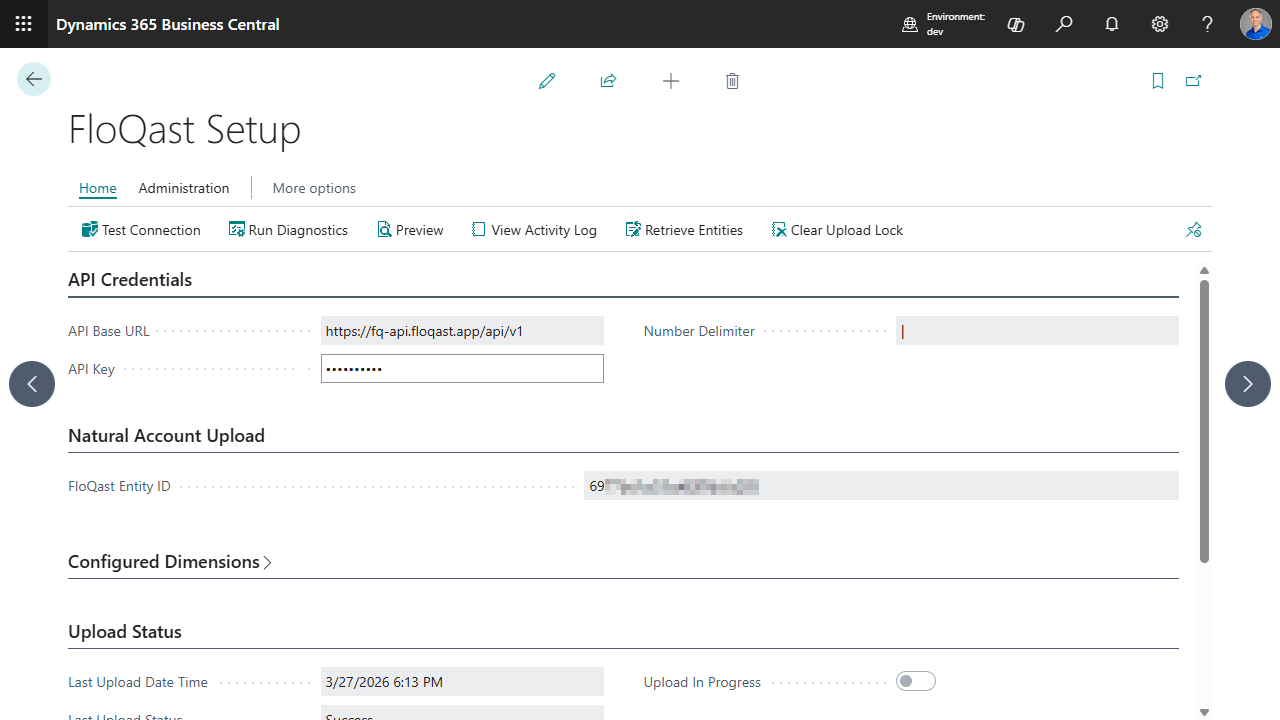This screenshot has width=1280, height=720.
Task: Switch to the Administration tab
Action: coord(184,188)
